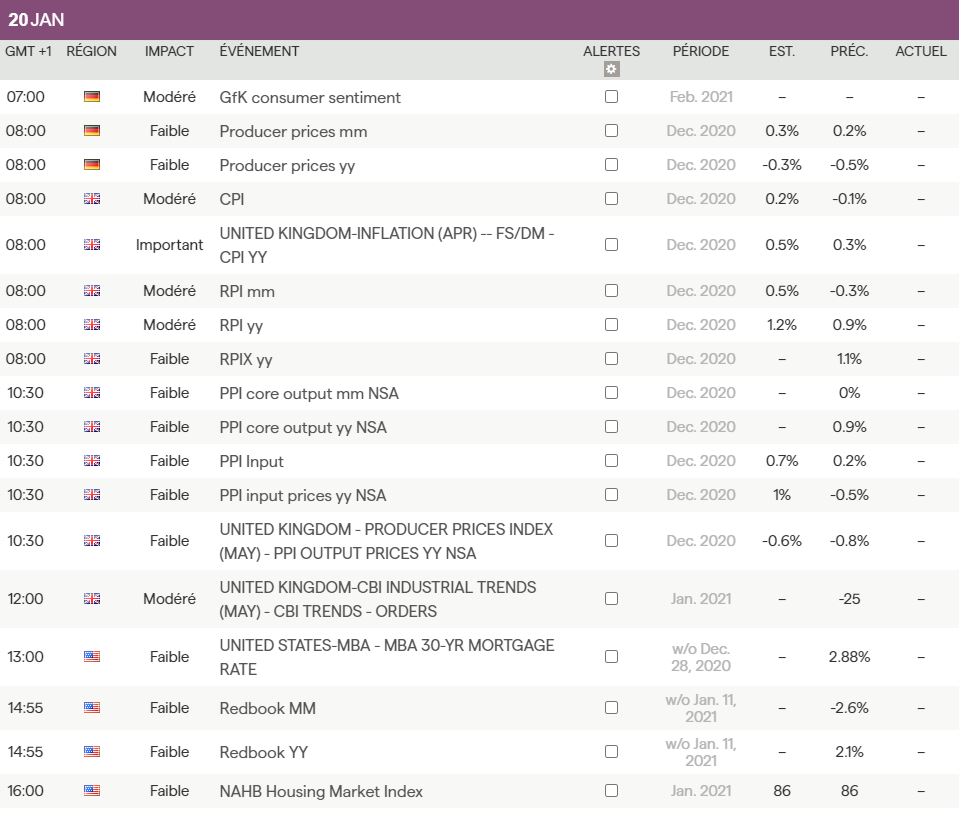Check the alert box for Redbook YY
Viewport: 979px width, 819px height.
[612, 752]
